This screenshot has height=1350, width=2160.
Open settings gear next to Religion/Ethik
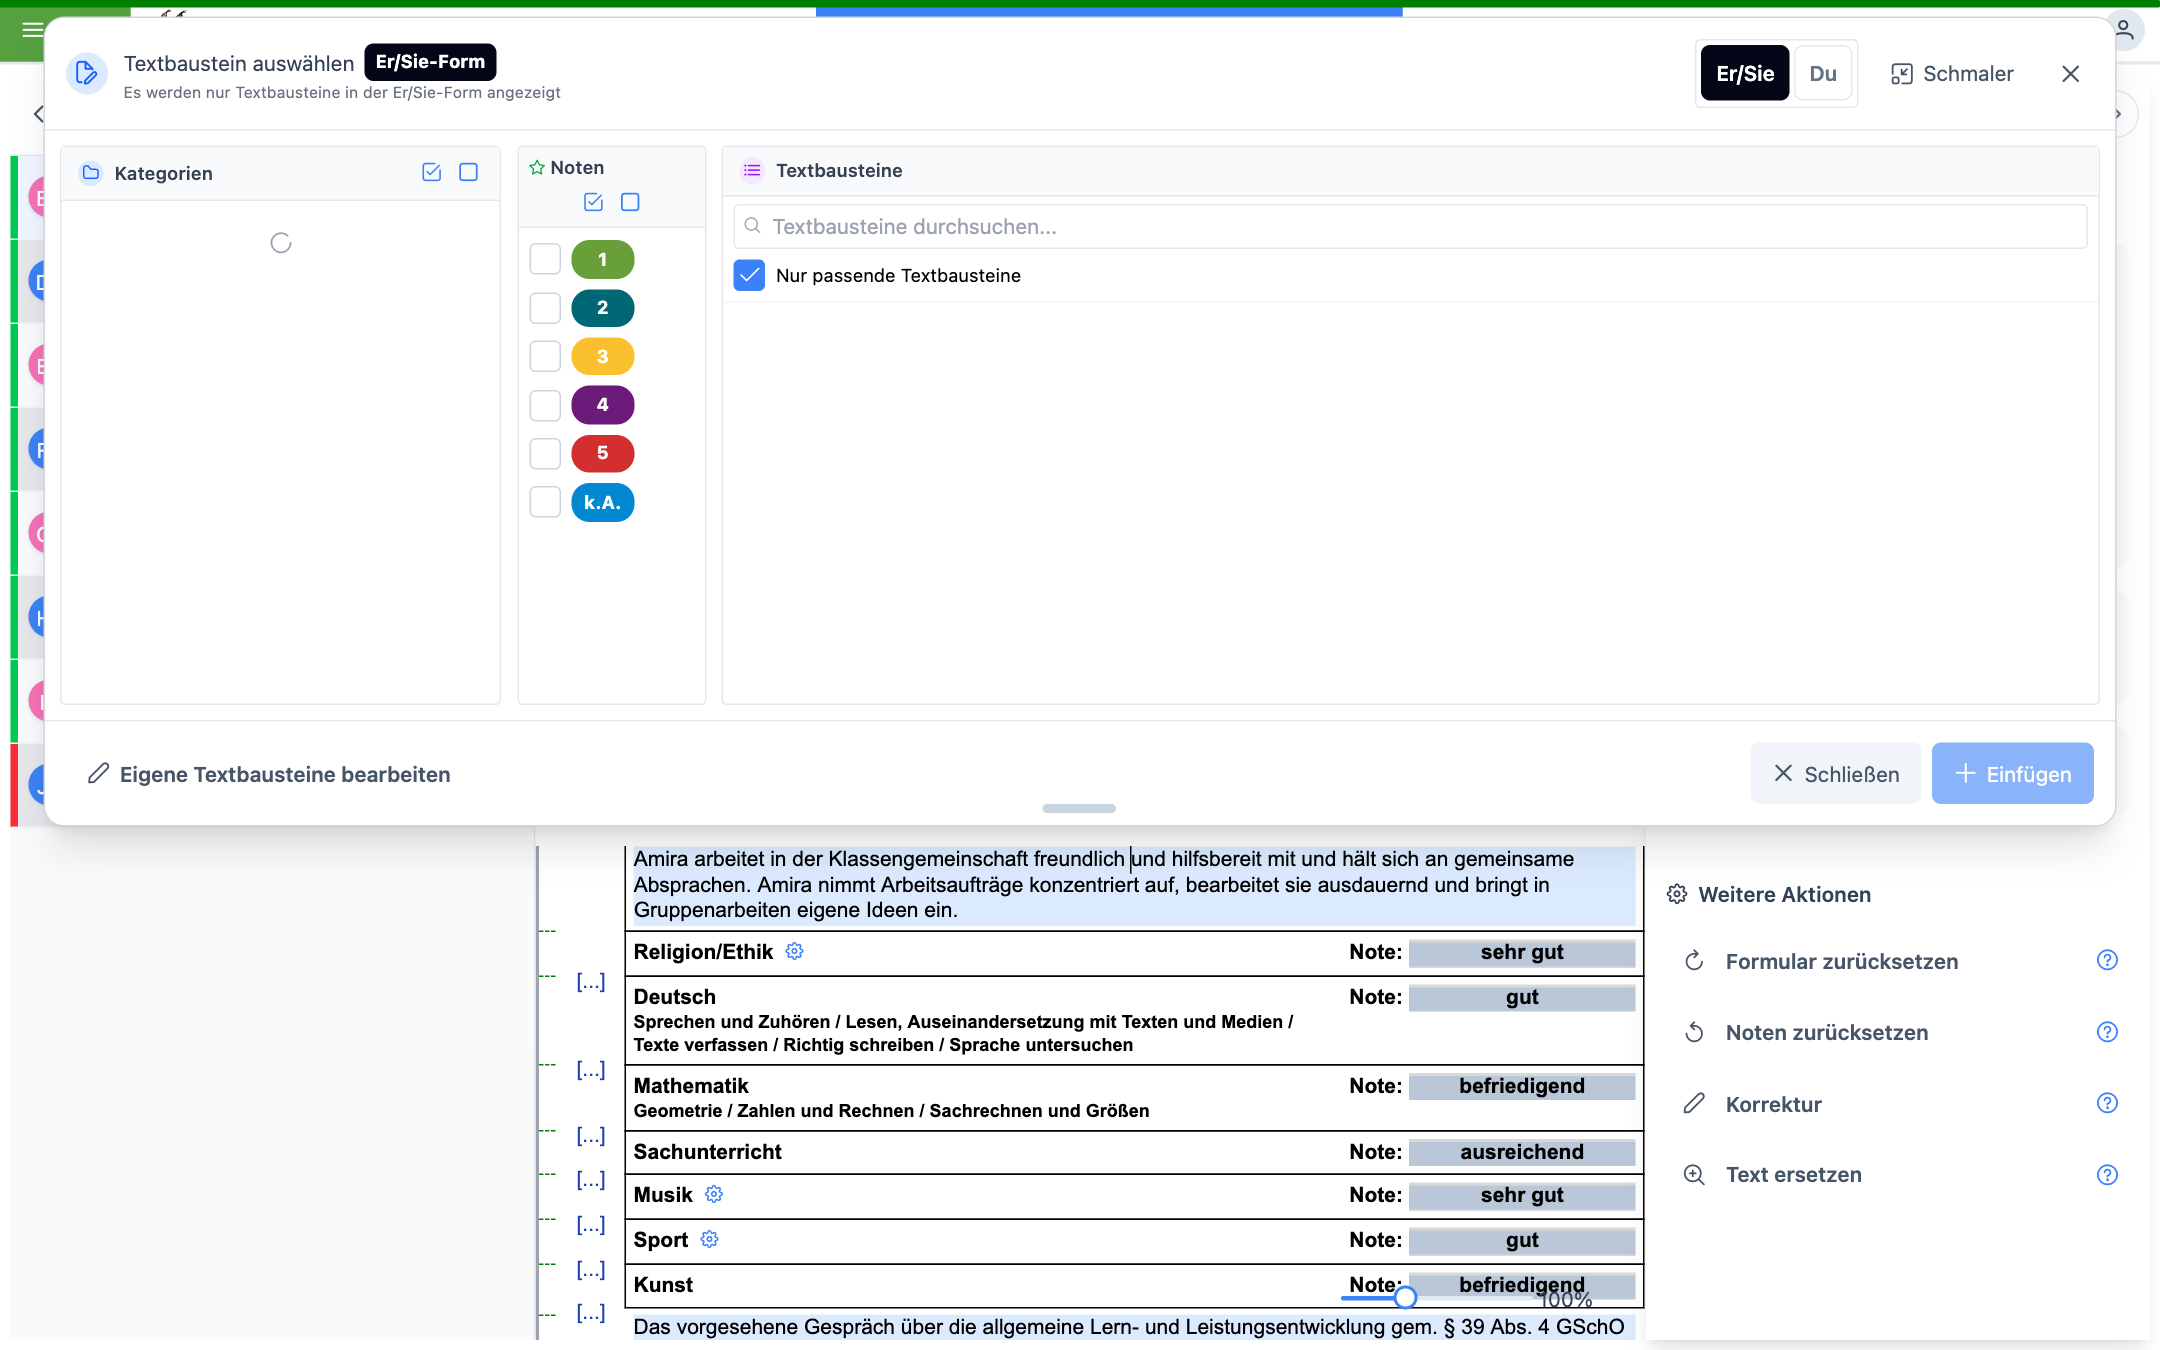coord(794,951)
